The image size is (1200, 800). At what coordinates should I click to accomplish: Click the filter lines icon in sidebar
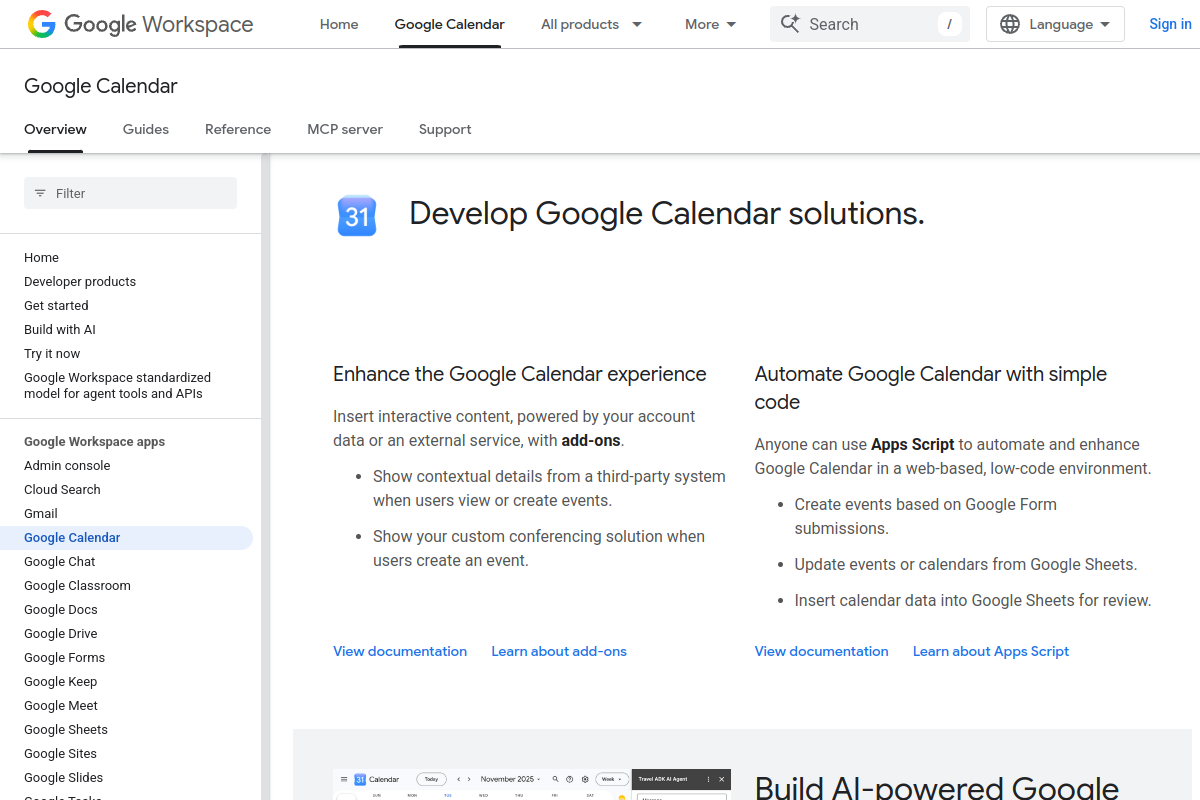click(40, 193)
